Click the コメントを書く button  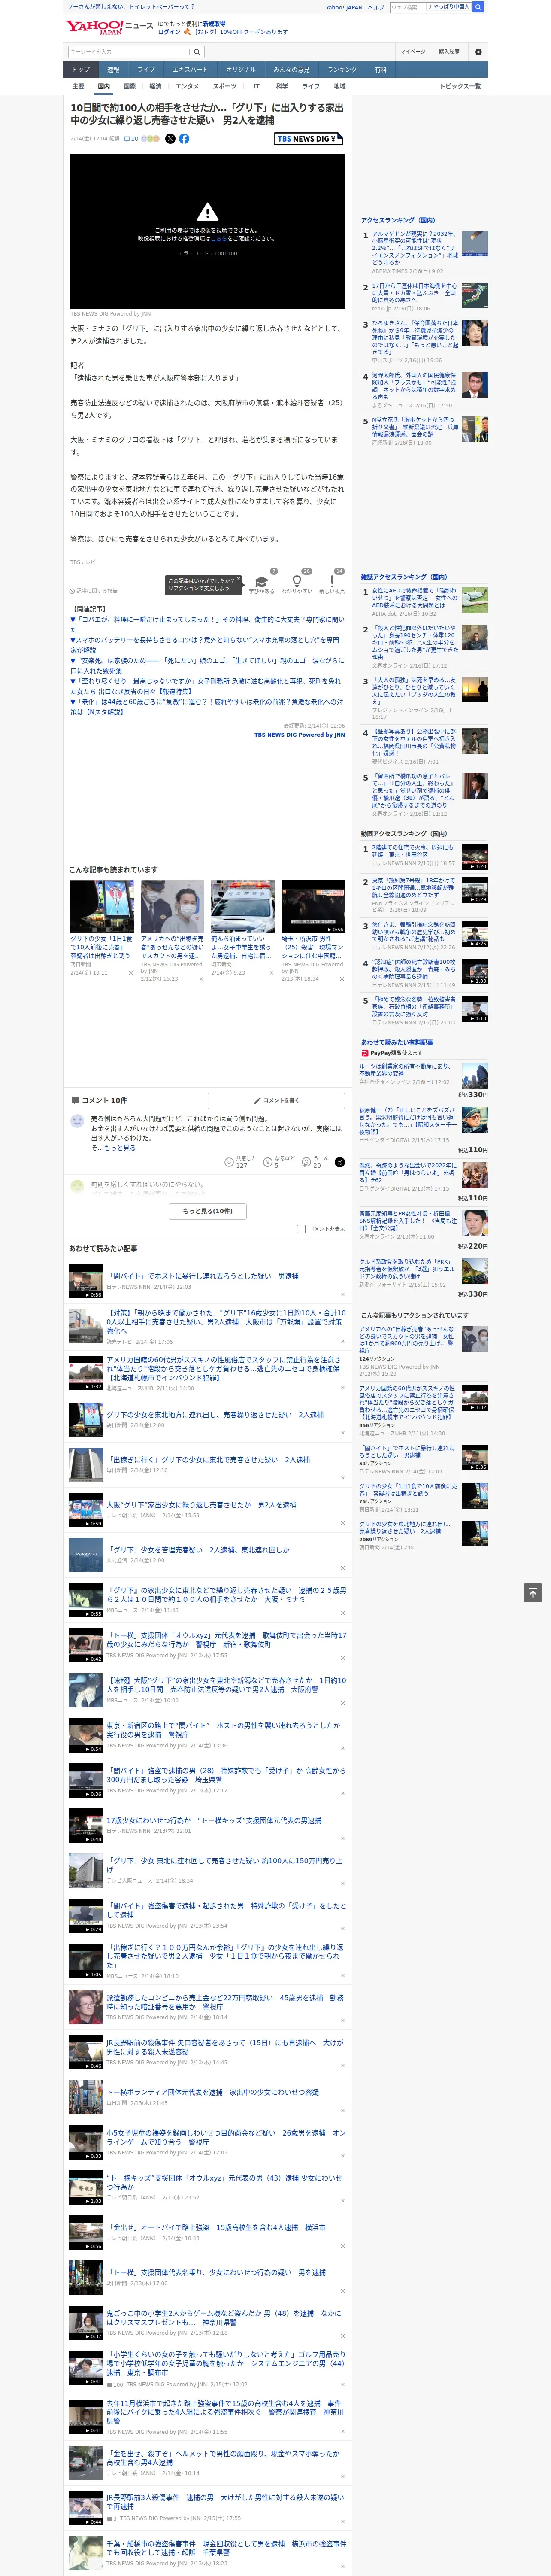(276, 1100)
